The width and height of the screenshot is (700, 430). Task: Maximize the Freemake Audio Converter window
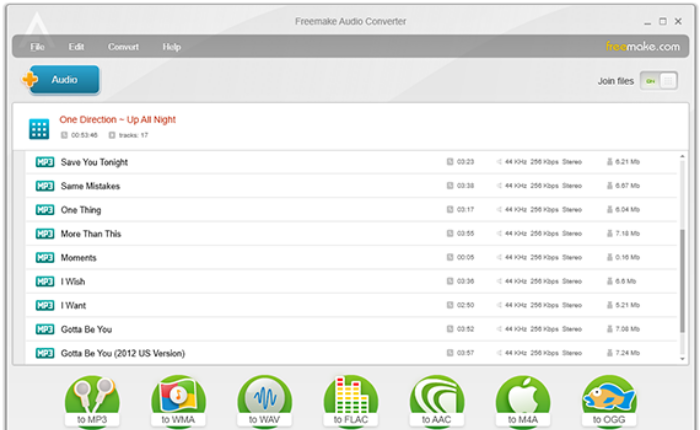click(663, 21)
